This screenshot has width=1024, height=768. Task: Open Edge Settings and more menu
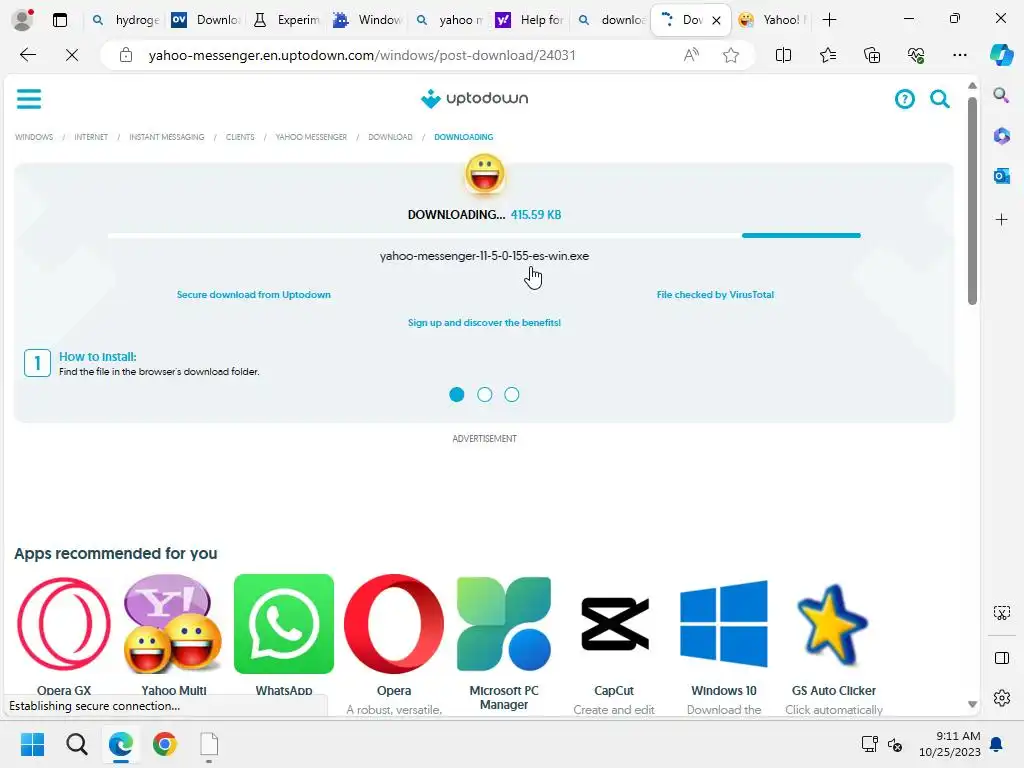[959, 55]
